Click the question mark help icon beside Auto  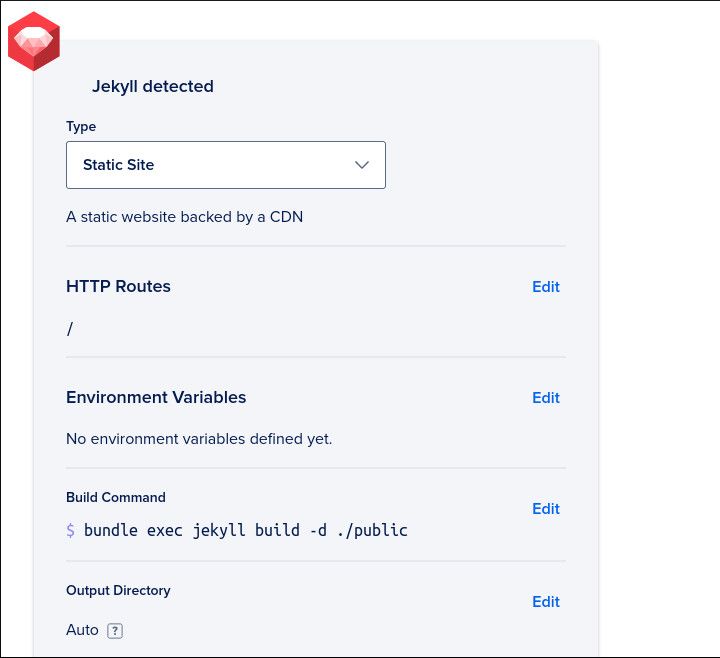click(115, 630)
